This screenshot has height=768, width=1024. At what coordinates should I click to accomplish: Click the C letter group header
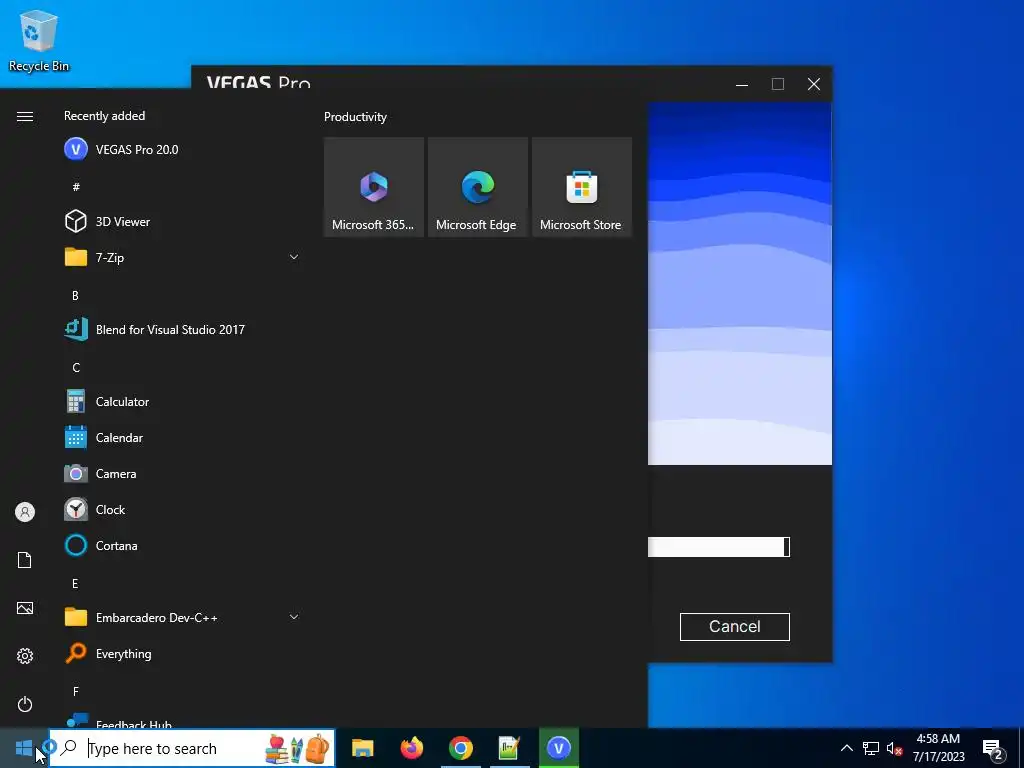coord(76,368)
